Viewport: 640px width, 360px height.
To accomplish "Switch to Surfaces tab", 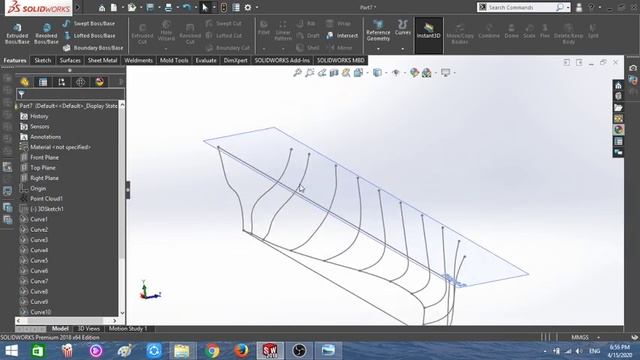I will coord(70,60).
